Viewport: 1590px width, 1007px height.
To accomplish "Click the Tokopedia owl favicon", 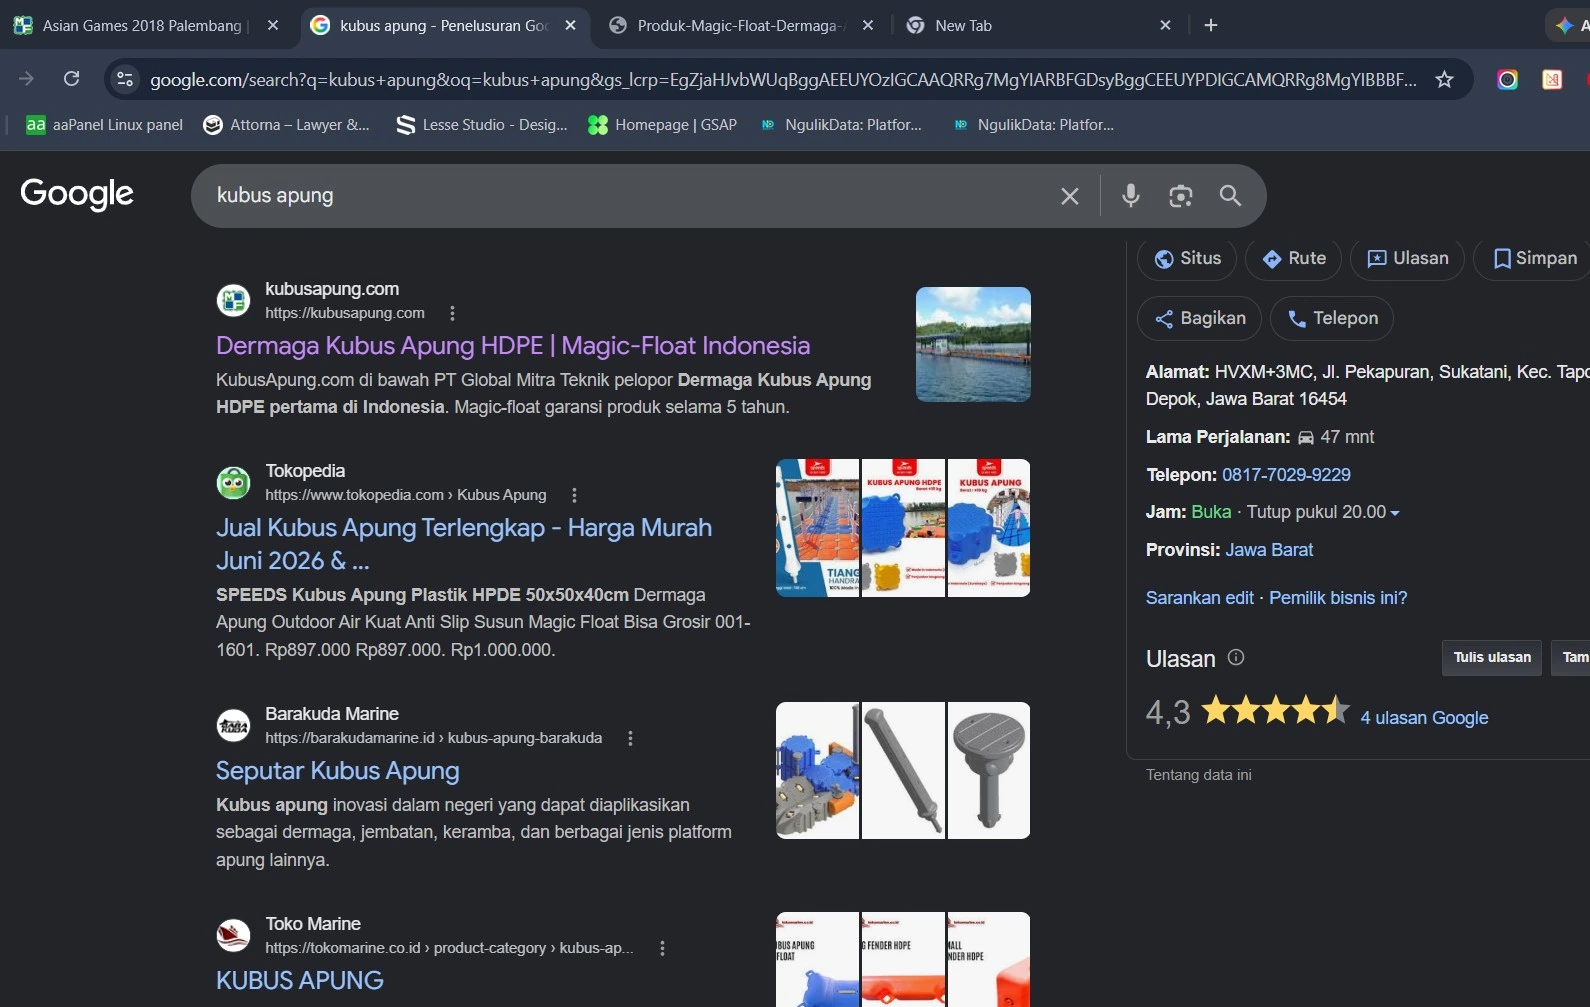I will [x=233, y=482].
